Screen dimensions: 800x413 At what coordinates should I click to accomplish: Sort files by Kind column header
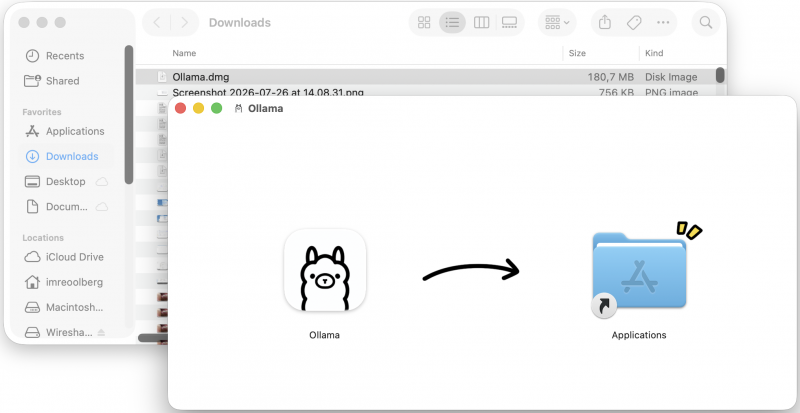(x=654, y=53)
